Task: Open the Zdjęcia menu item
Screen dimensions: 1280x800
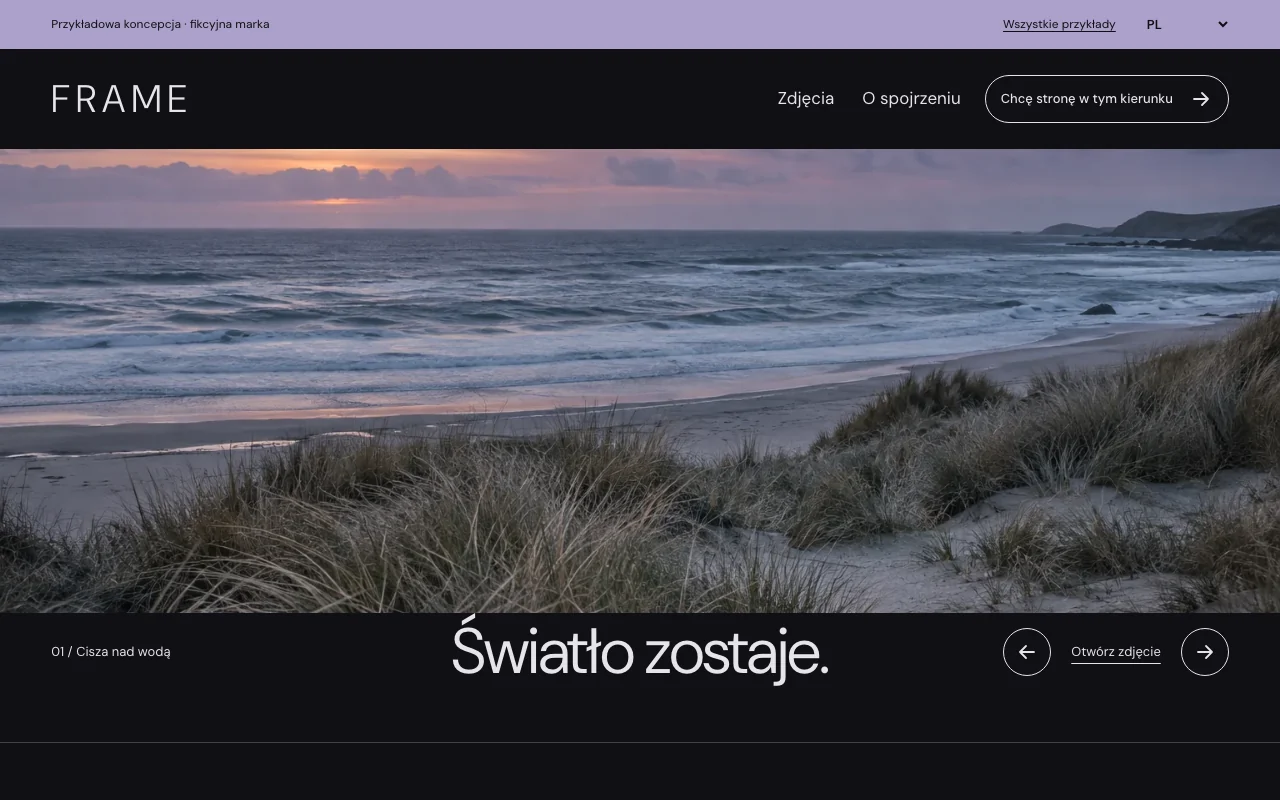Action: coord(806,98)
